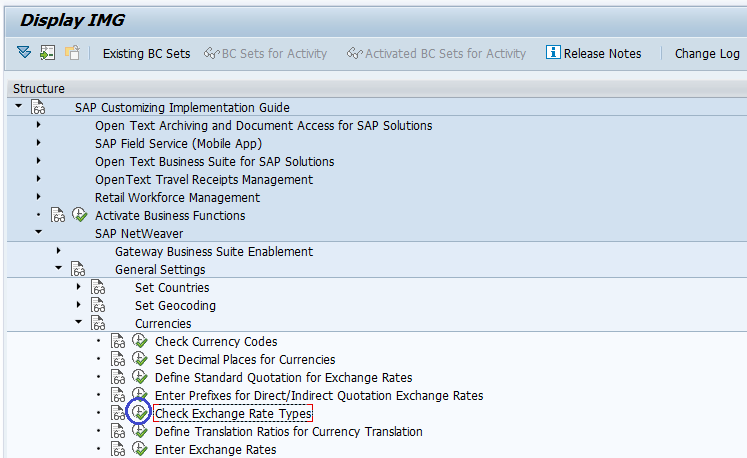Open documentation for Check Currency Codes
This screenshot has width=747, height=458.
(118, 341)
